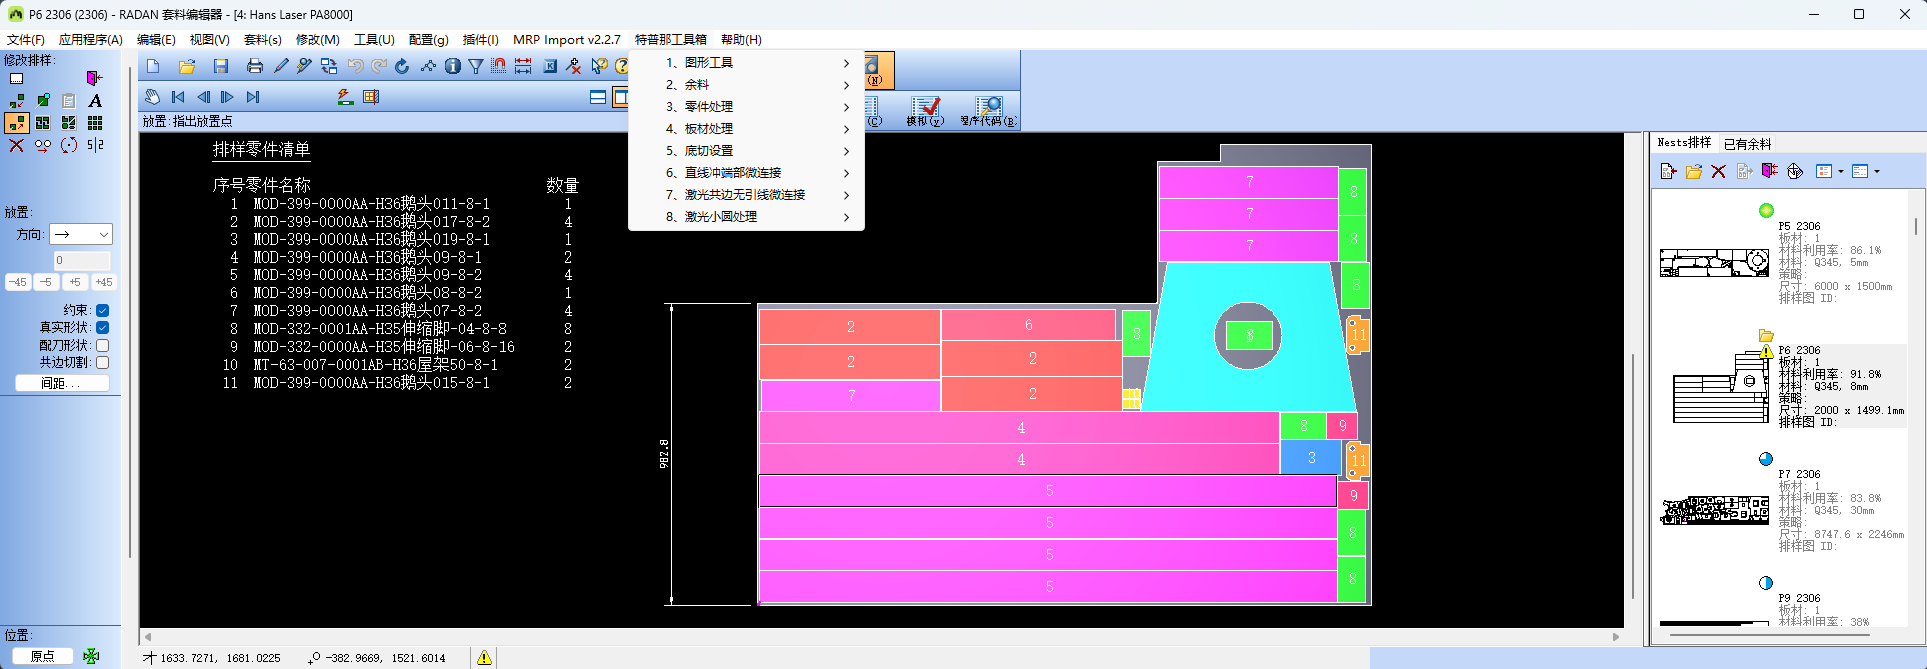The height and width of the screenshot is (669, 1927).
Task: Click the yellow warning icon in status bar
Action: click(484, 657)
